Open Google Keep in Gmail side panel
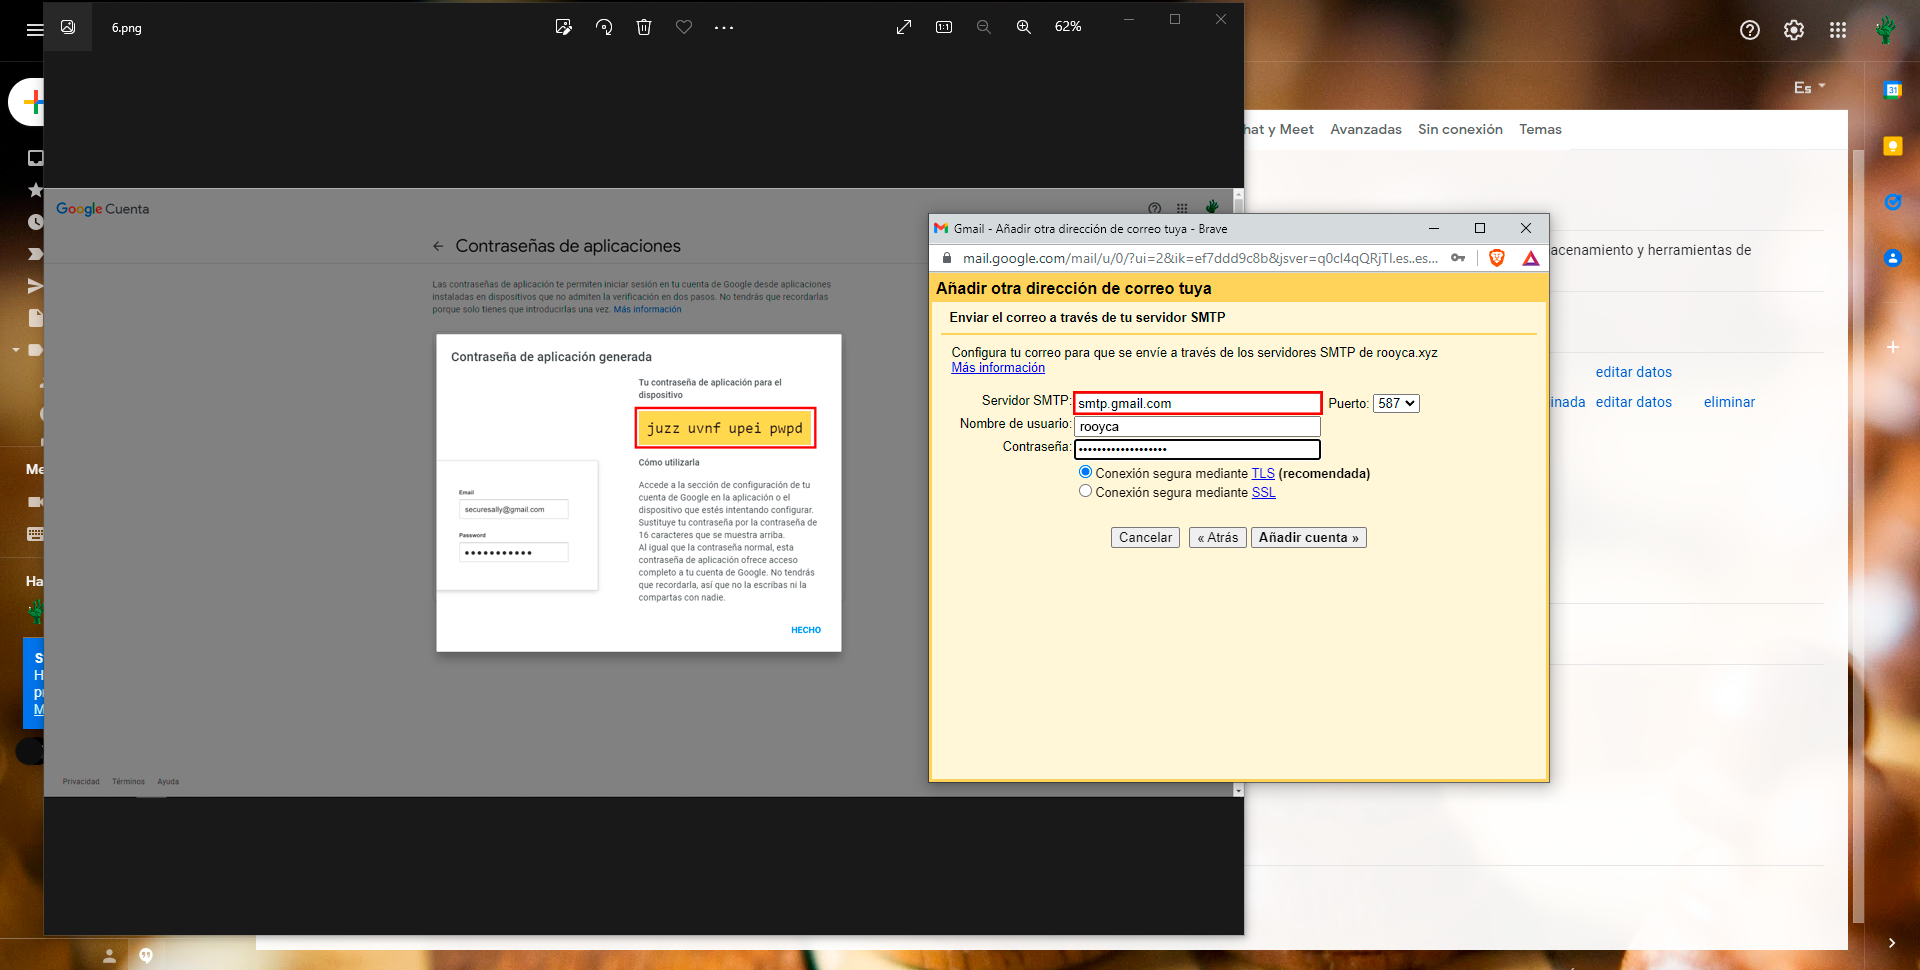This screenshot has width=1920, height=970. [x=1893, y=146]
